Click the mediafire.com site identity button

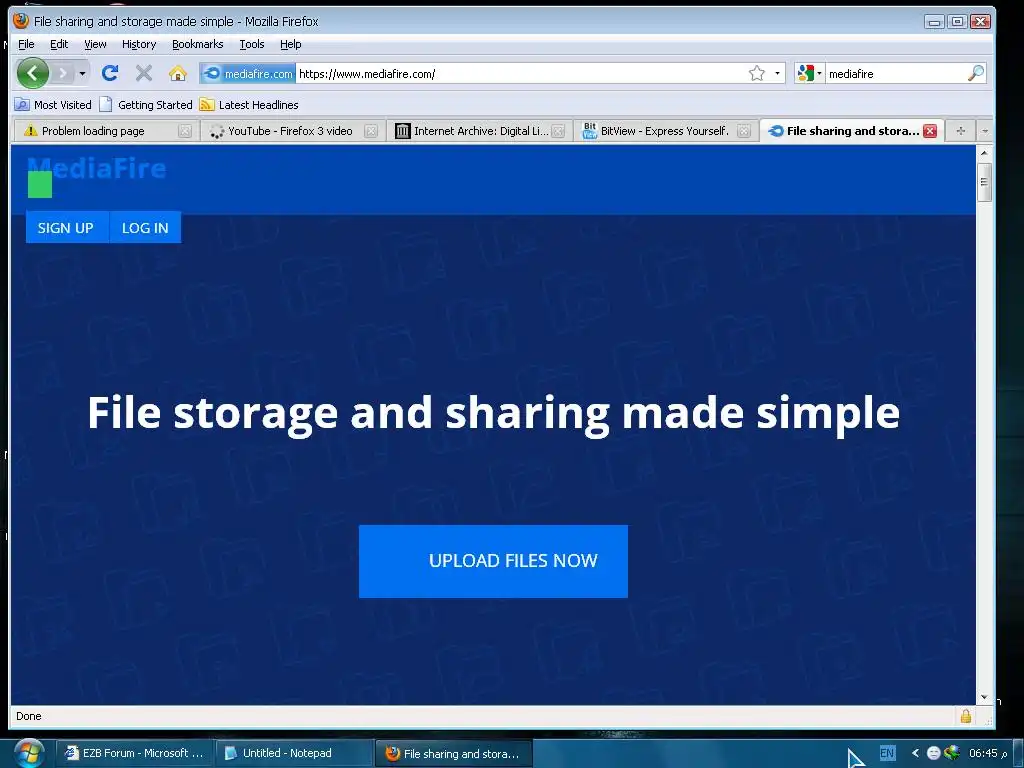[248, 73]
